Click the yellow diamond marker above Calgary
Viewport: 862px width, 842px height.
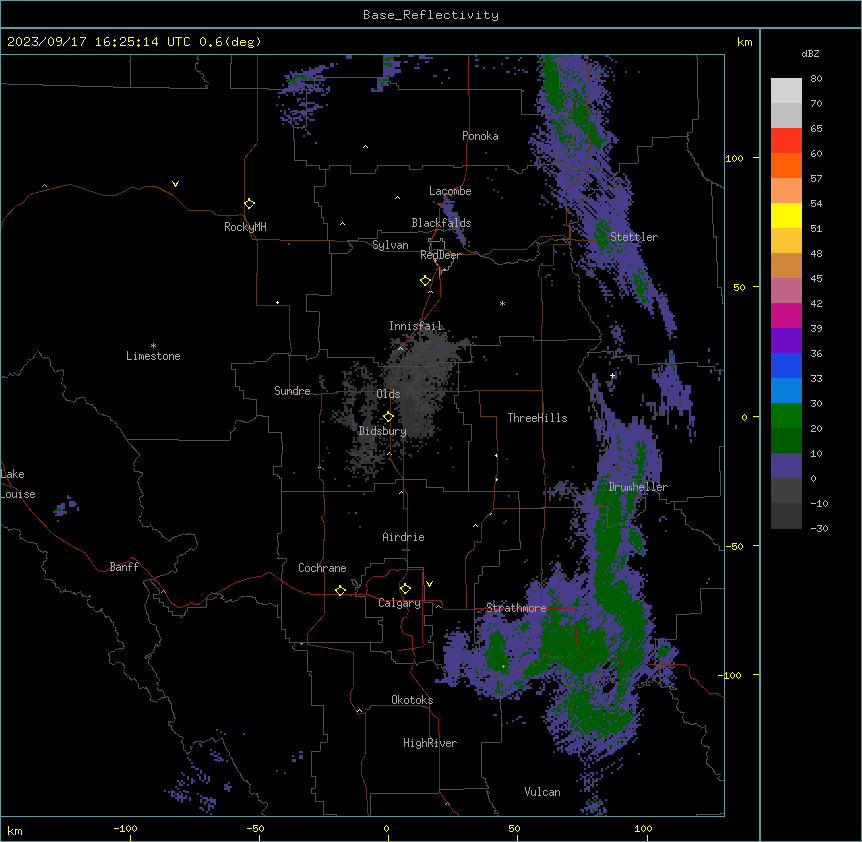(405, 589)
